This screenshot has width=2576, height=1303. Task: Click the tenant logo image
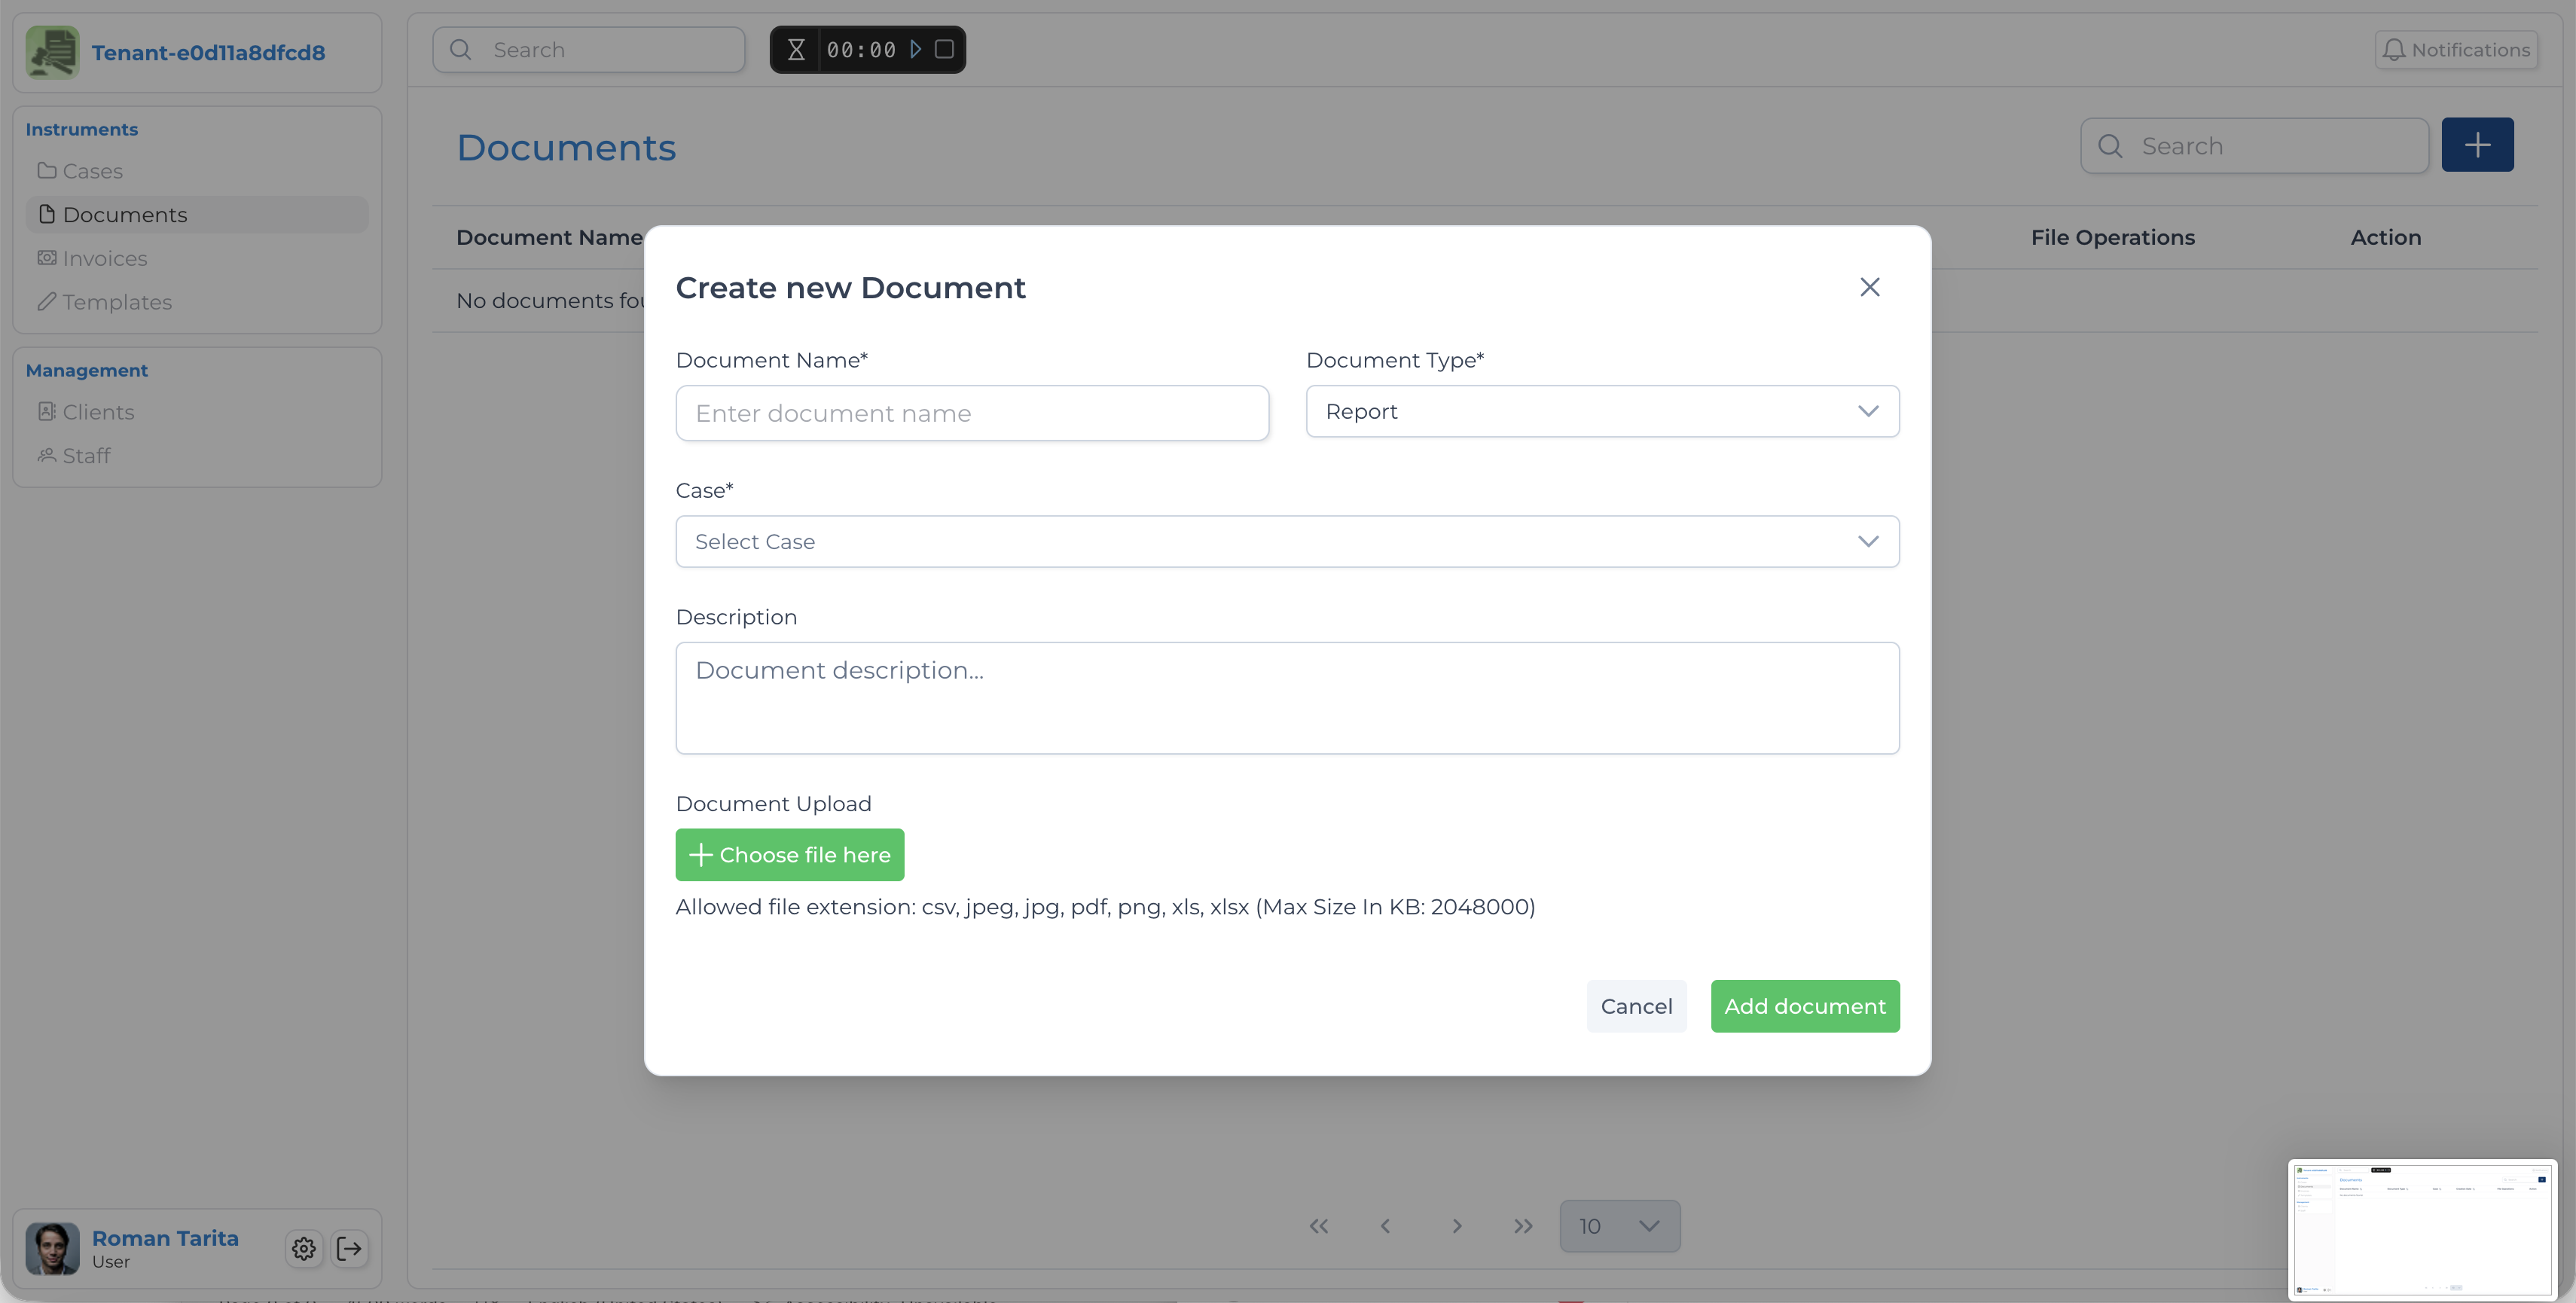[x=52, y=52]
